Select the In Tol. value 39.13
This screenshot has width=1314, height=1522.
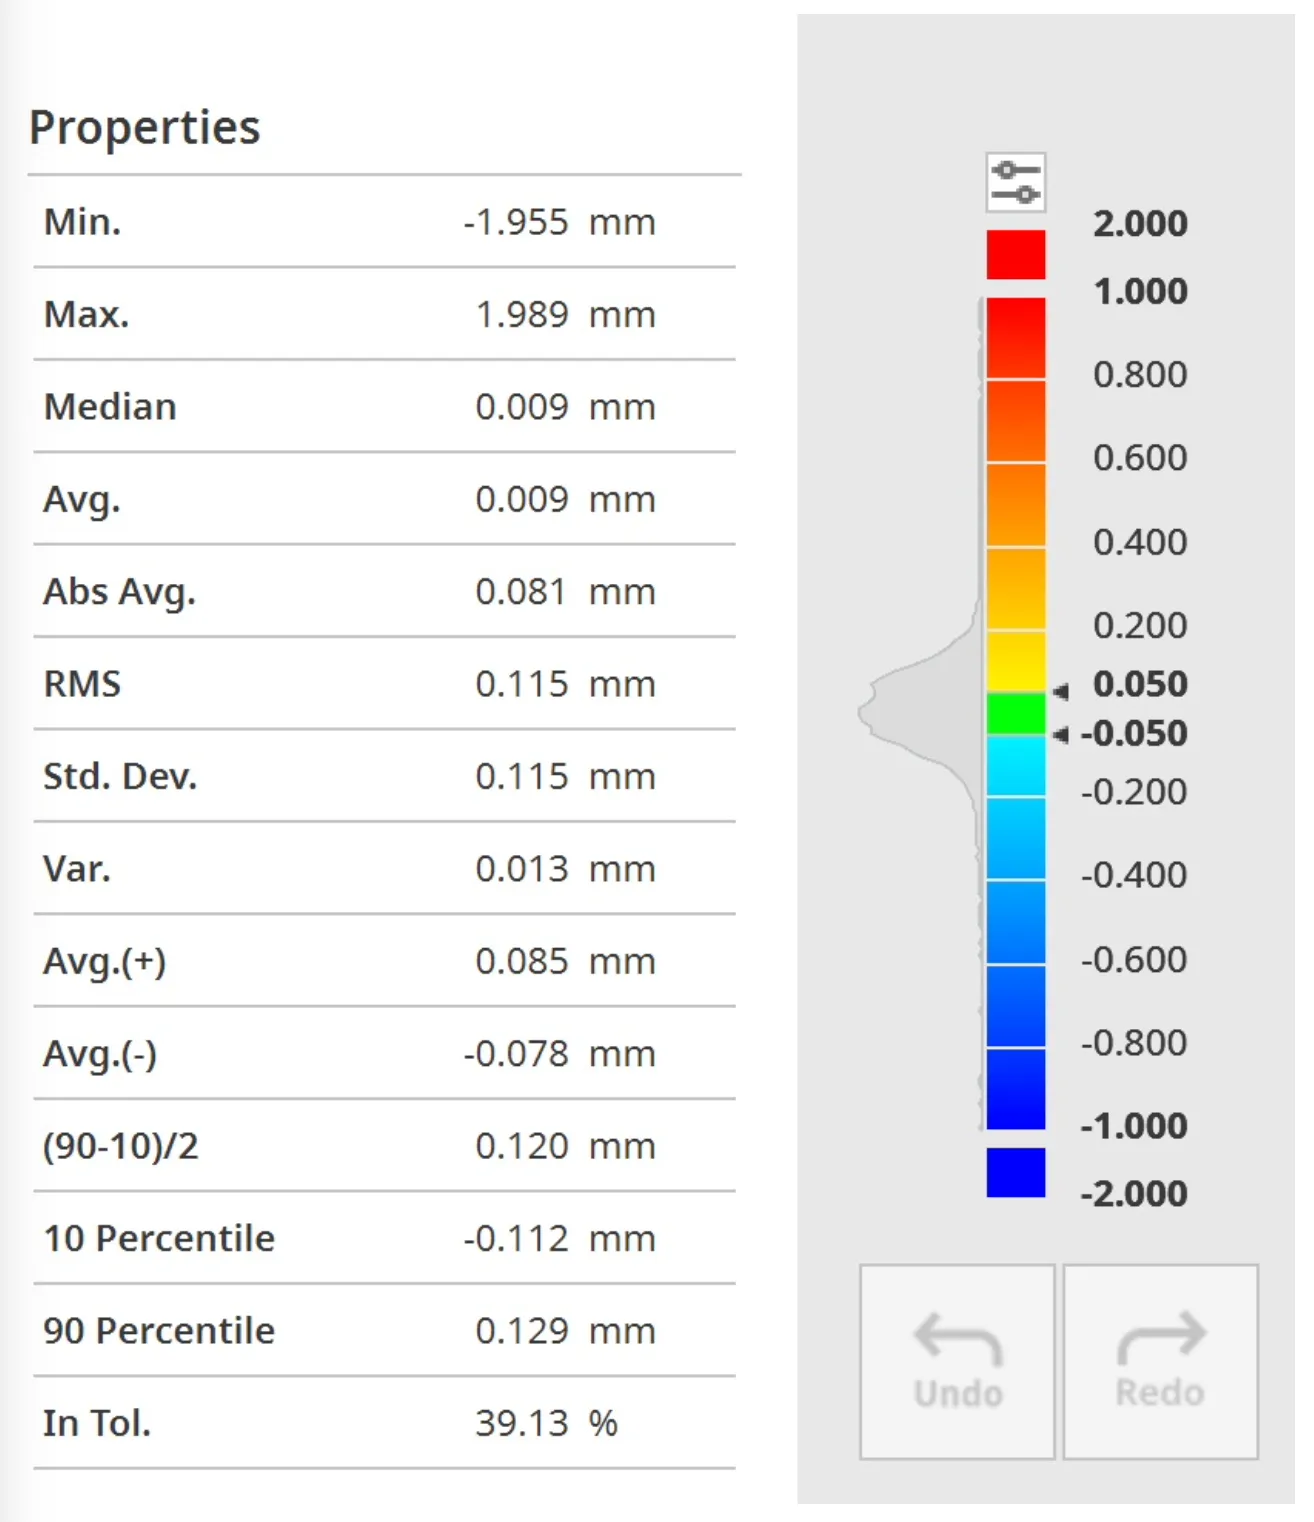click(522, 1423)
